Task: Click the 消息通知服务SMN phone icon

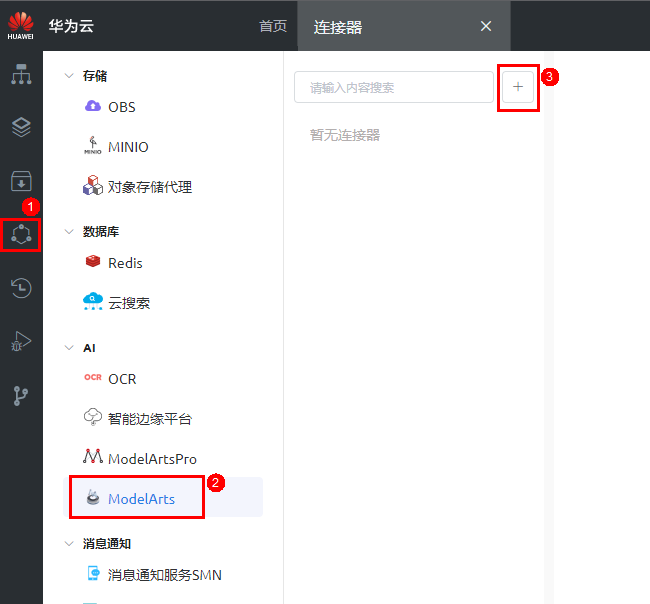Action: pos(94,573)
